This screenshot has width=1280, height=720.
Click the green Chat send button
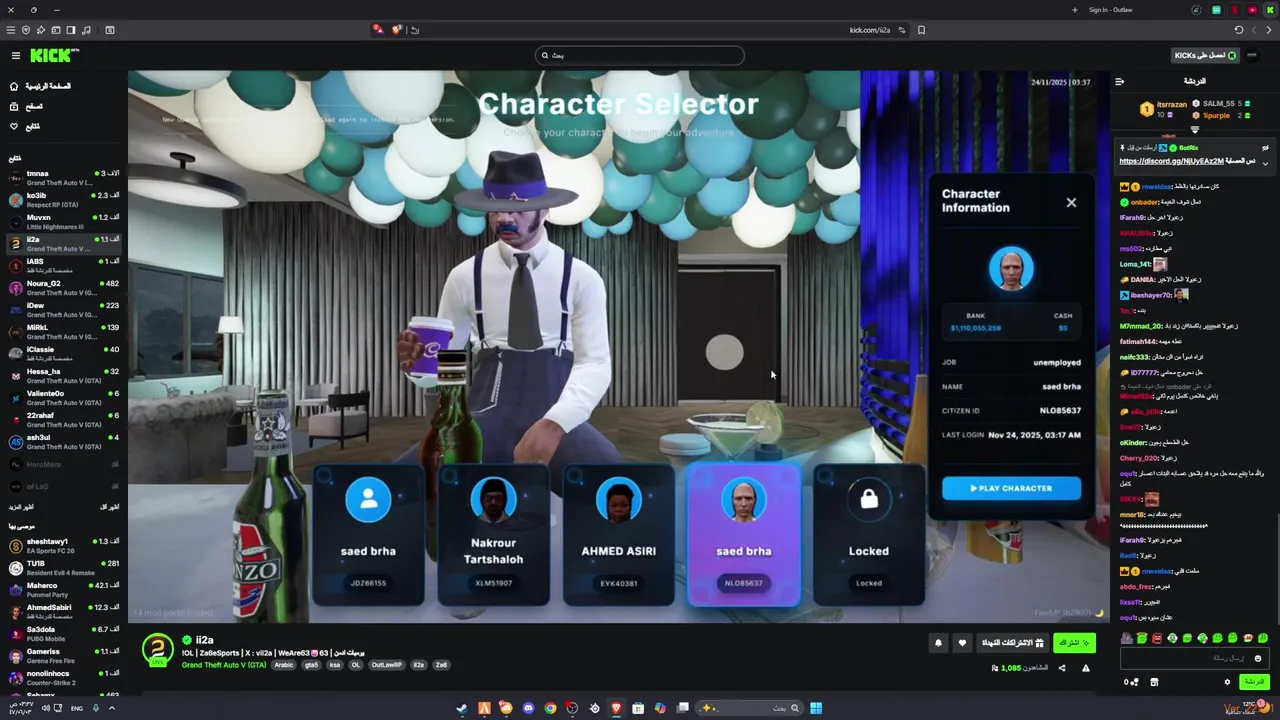click(1253, 682)
